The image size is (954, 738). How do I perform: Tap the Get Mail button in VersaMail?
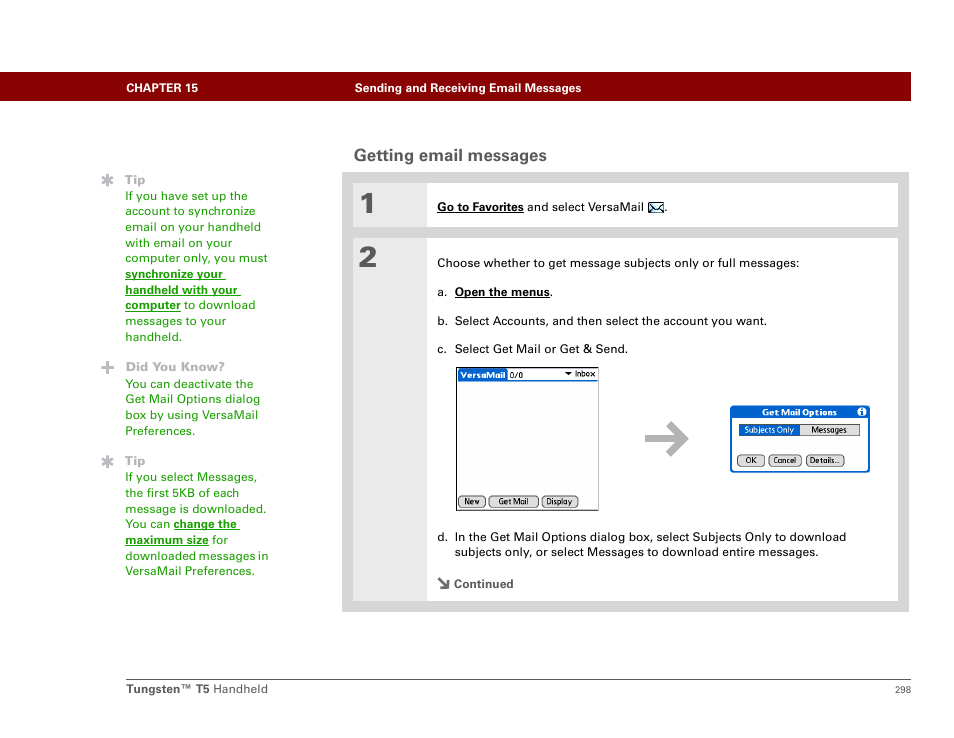[x=513, y=501]
